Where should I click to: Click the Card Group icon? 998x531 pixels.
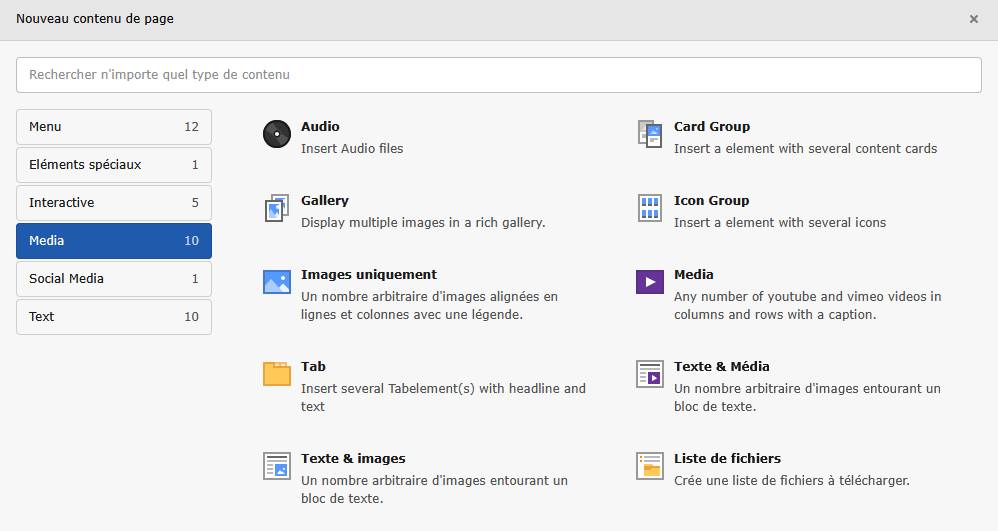coord(650,134)
